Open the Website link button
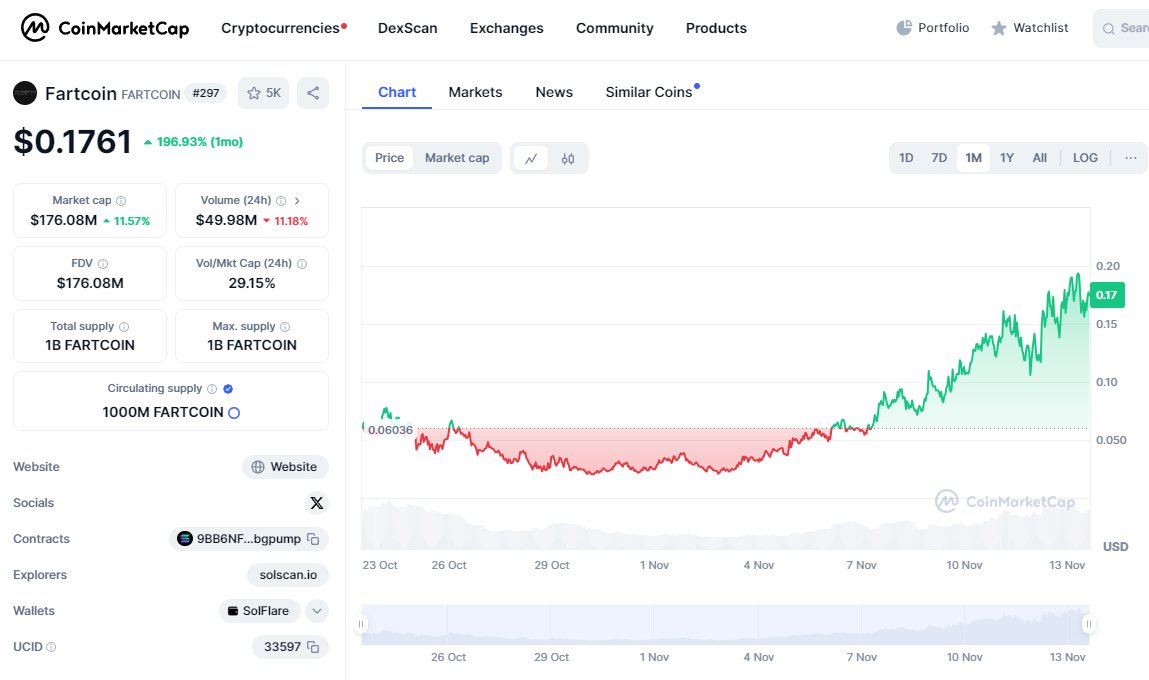 click(285, 467)
